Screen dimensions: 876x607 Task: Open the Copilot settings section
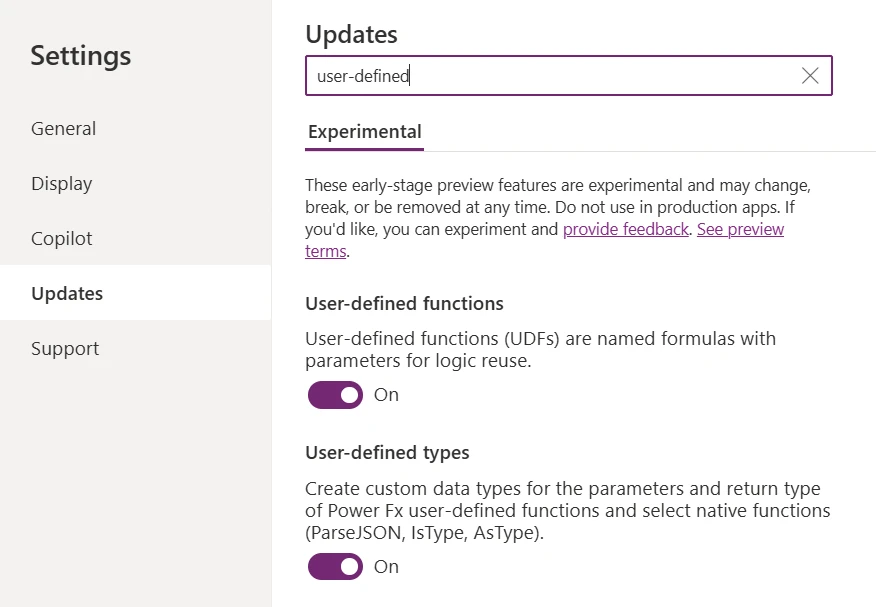pos(62,239)
